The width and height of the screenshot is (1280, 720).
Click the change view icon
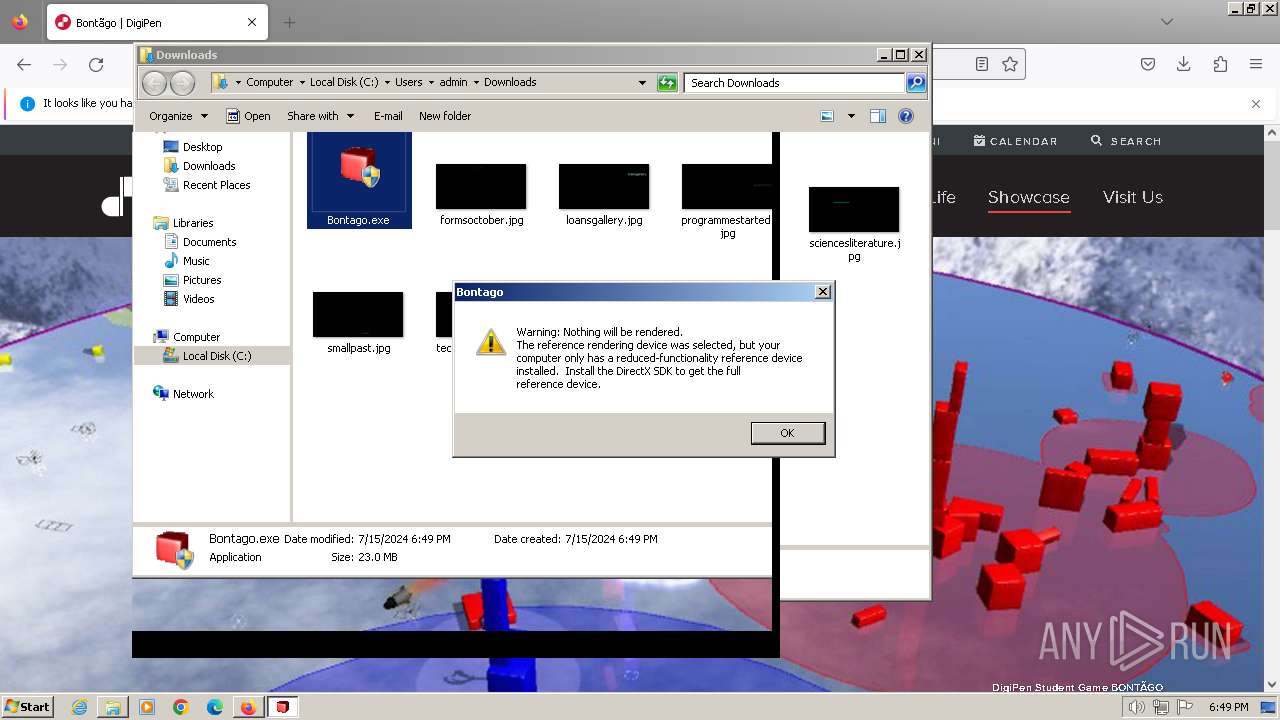pyautogui.click(x=827, y=116)
